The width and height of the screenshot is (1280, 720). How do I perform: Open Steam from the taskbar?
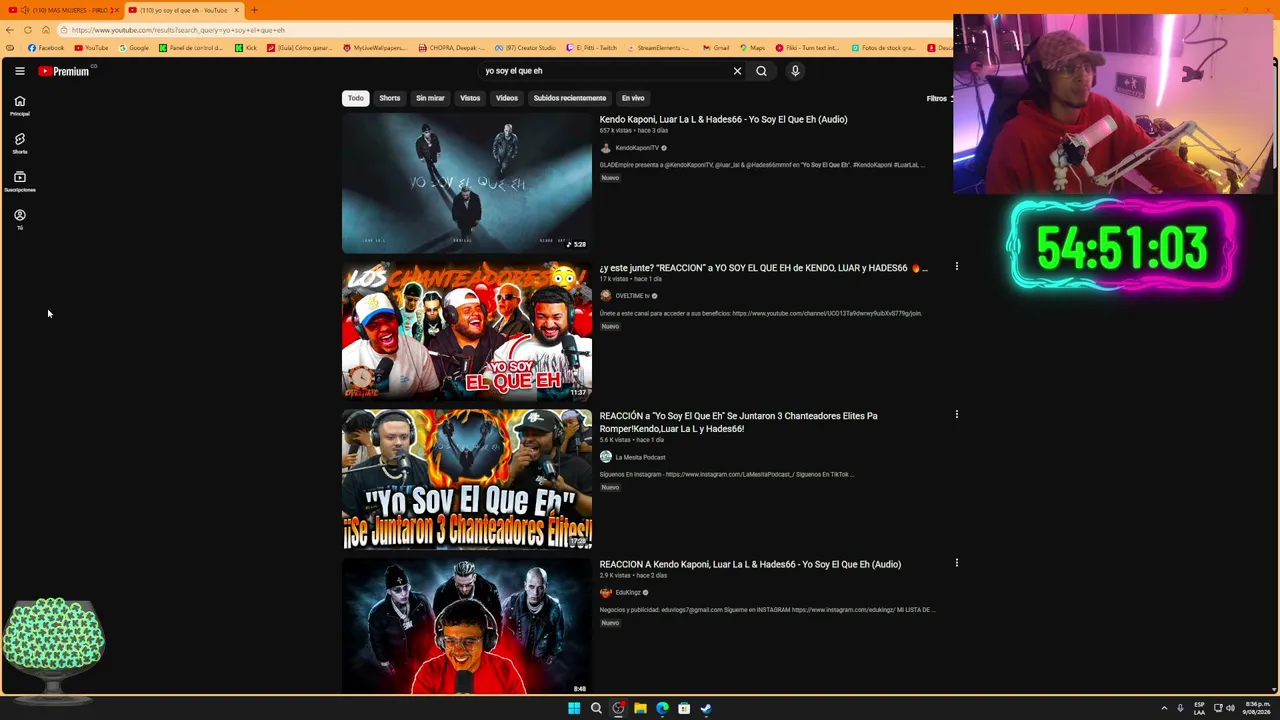click(706, 708)
